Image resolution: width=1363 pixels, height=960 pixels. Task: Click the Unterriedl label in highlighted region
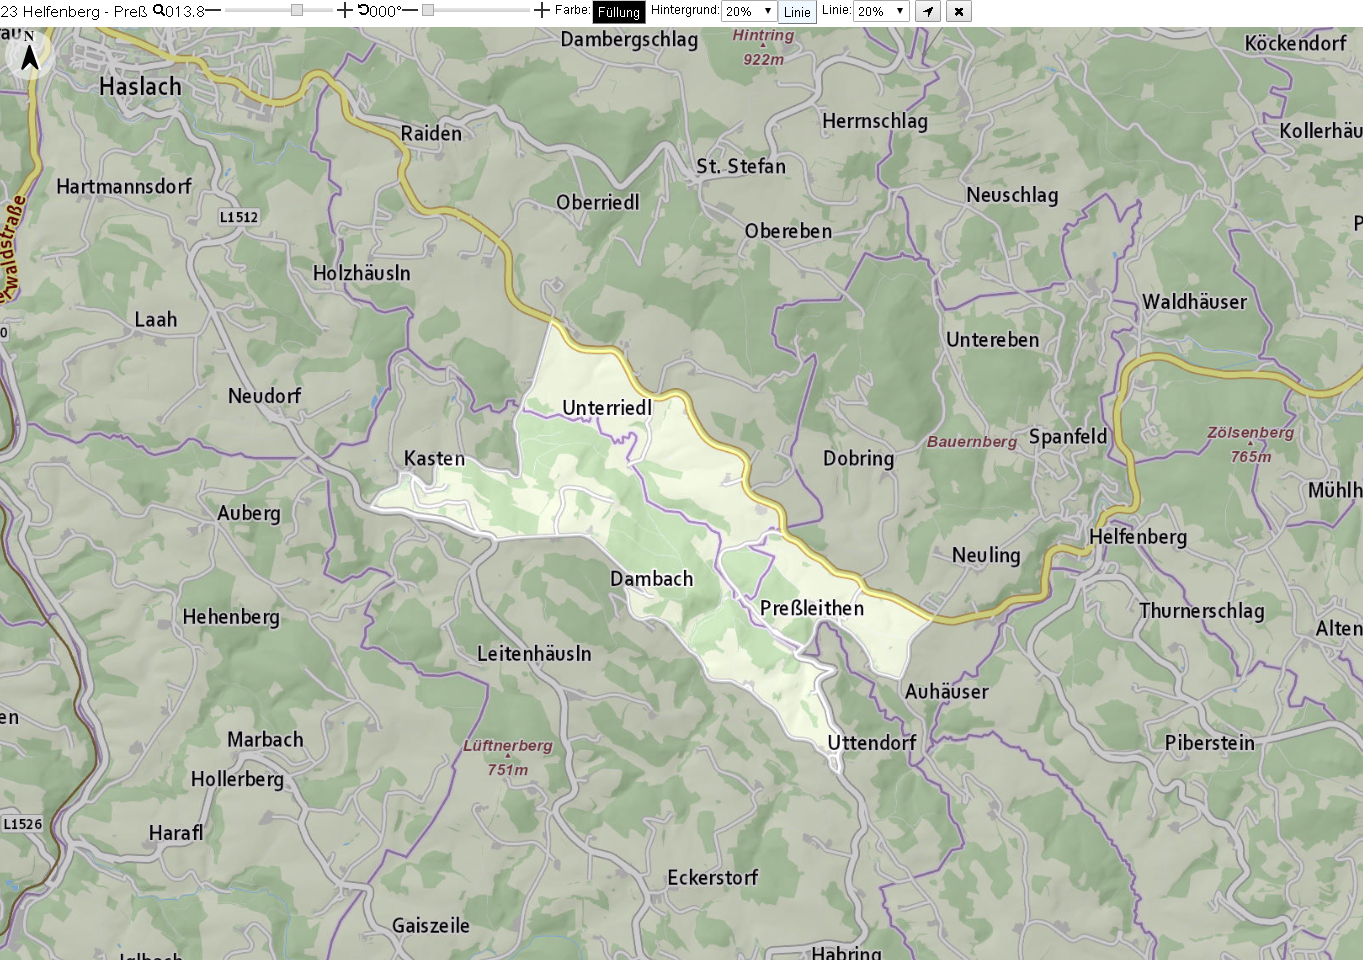(x=607, y=408)
